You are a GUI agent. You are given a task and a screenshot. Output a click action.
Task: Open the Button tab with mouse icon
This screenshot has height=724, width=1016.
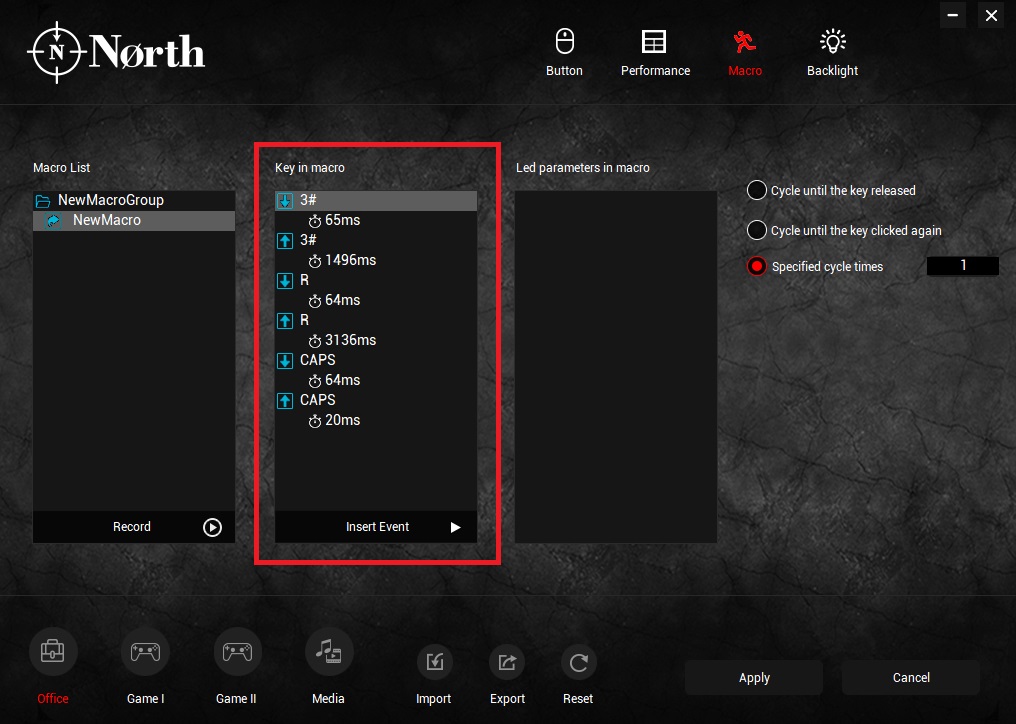point(564,53)
